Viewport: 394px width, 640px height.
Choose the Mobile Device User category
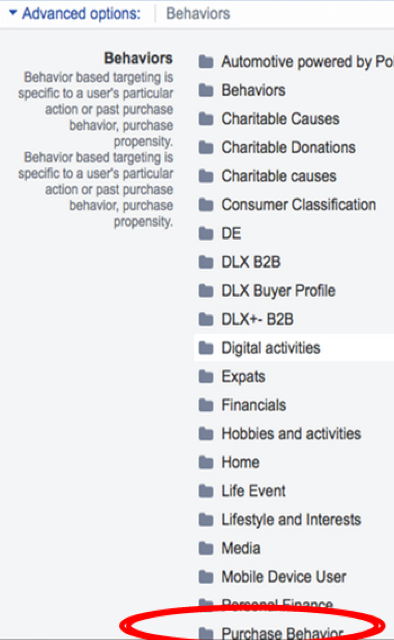(x=284, y=577)
